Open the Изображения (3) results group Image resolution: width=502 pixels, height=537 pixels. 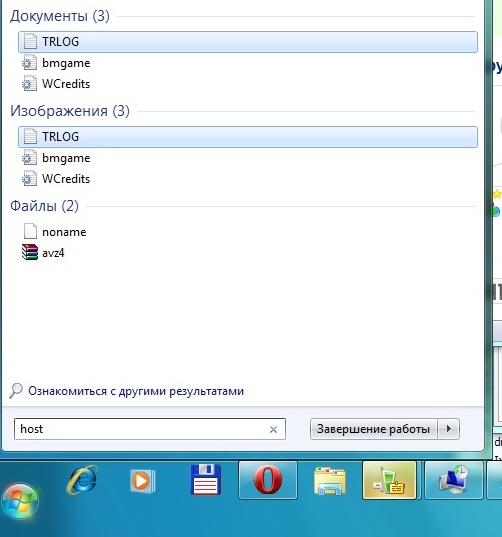[70, 111]
